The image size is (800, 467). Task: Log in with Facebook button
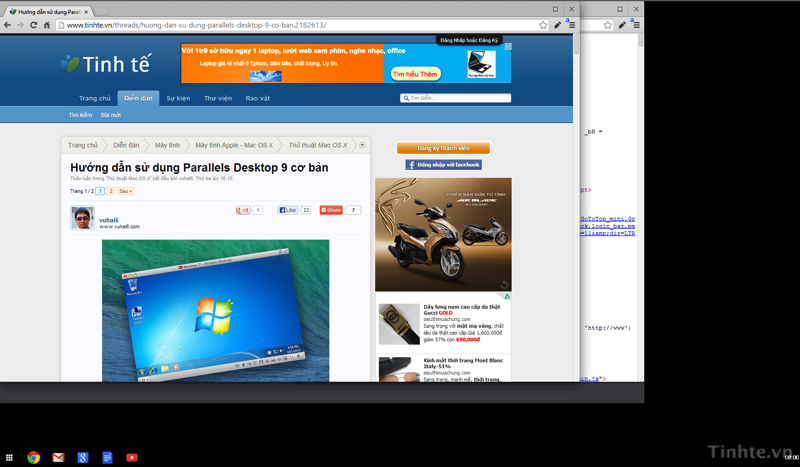(x=443, y=164)
